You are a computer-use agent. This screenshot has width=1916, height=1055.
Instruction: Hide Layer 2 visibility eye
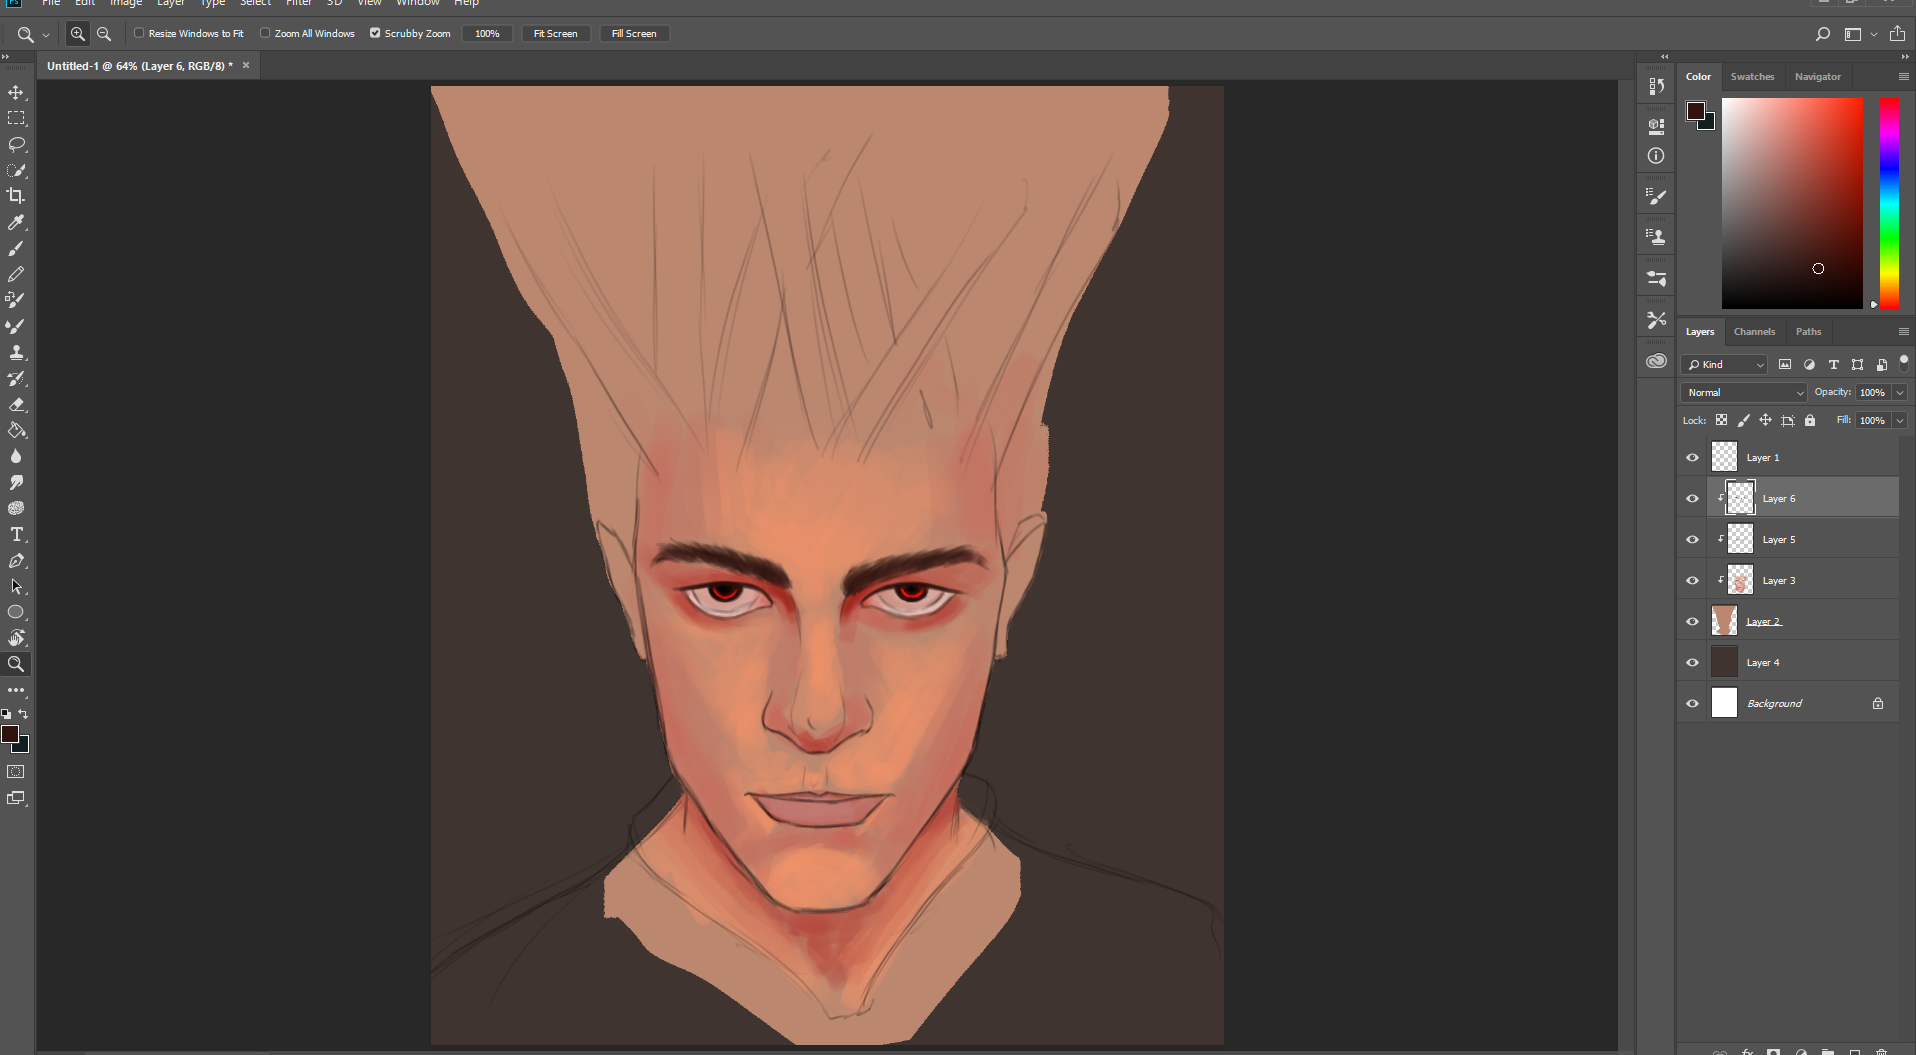tap(1692, 621)
